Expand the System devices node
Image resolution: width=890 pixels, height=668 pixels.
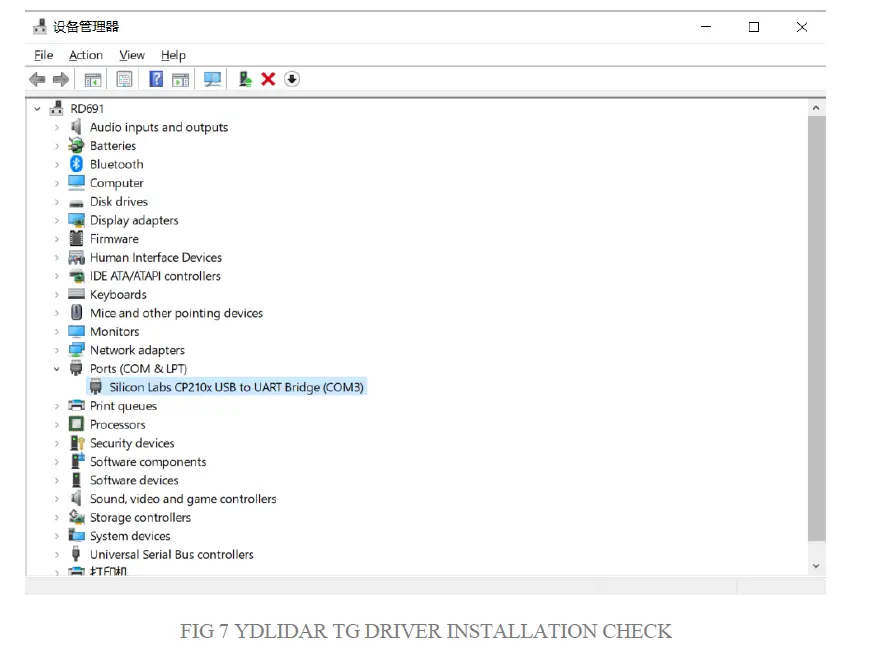(57, 536)
